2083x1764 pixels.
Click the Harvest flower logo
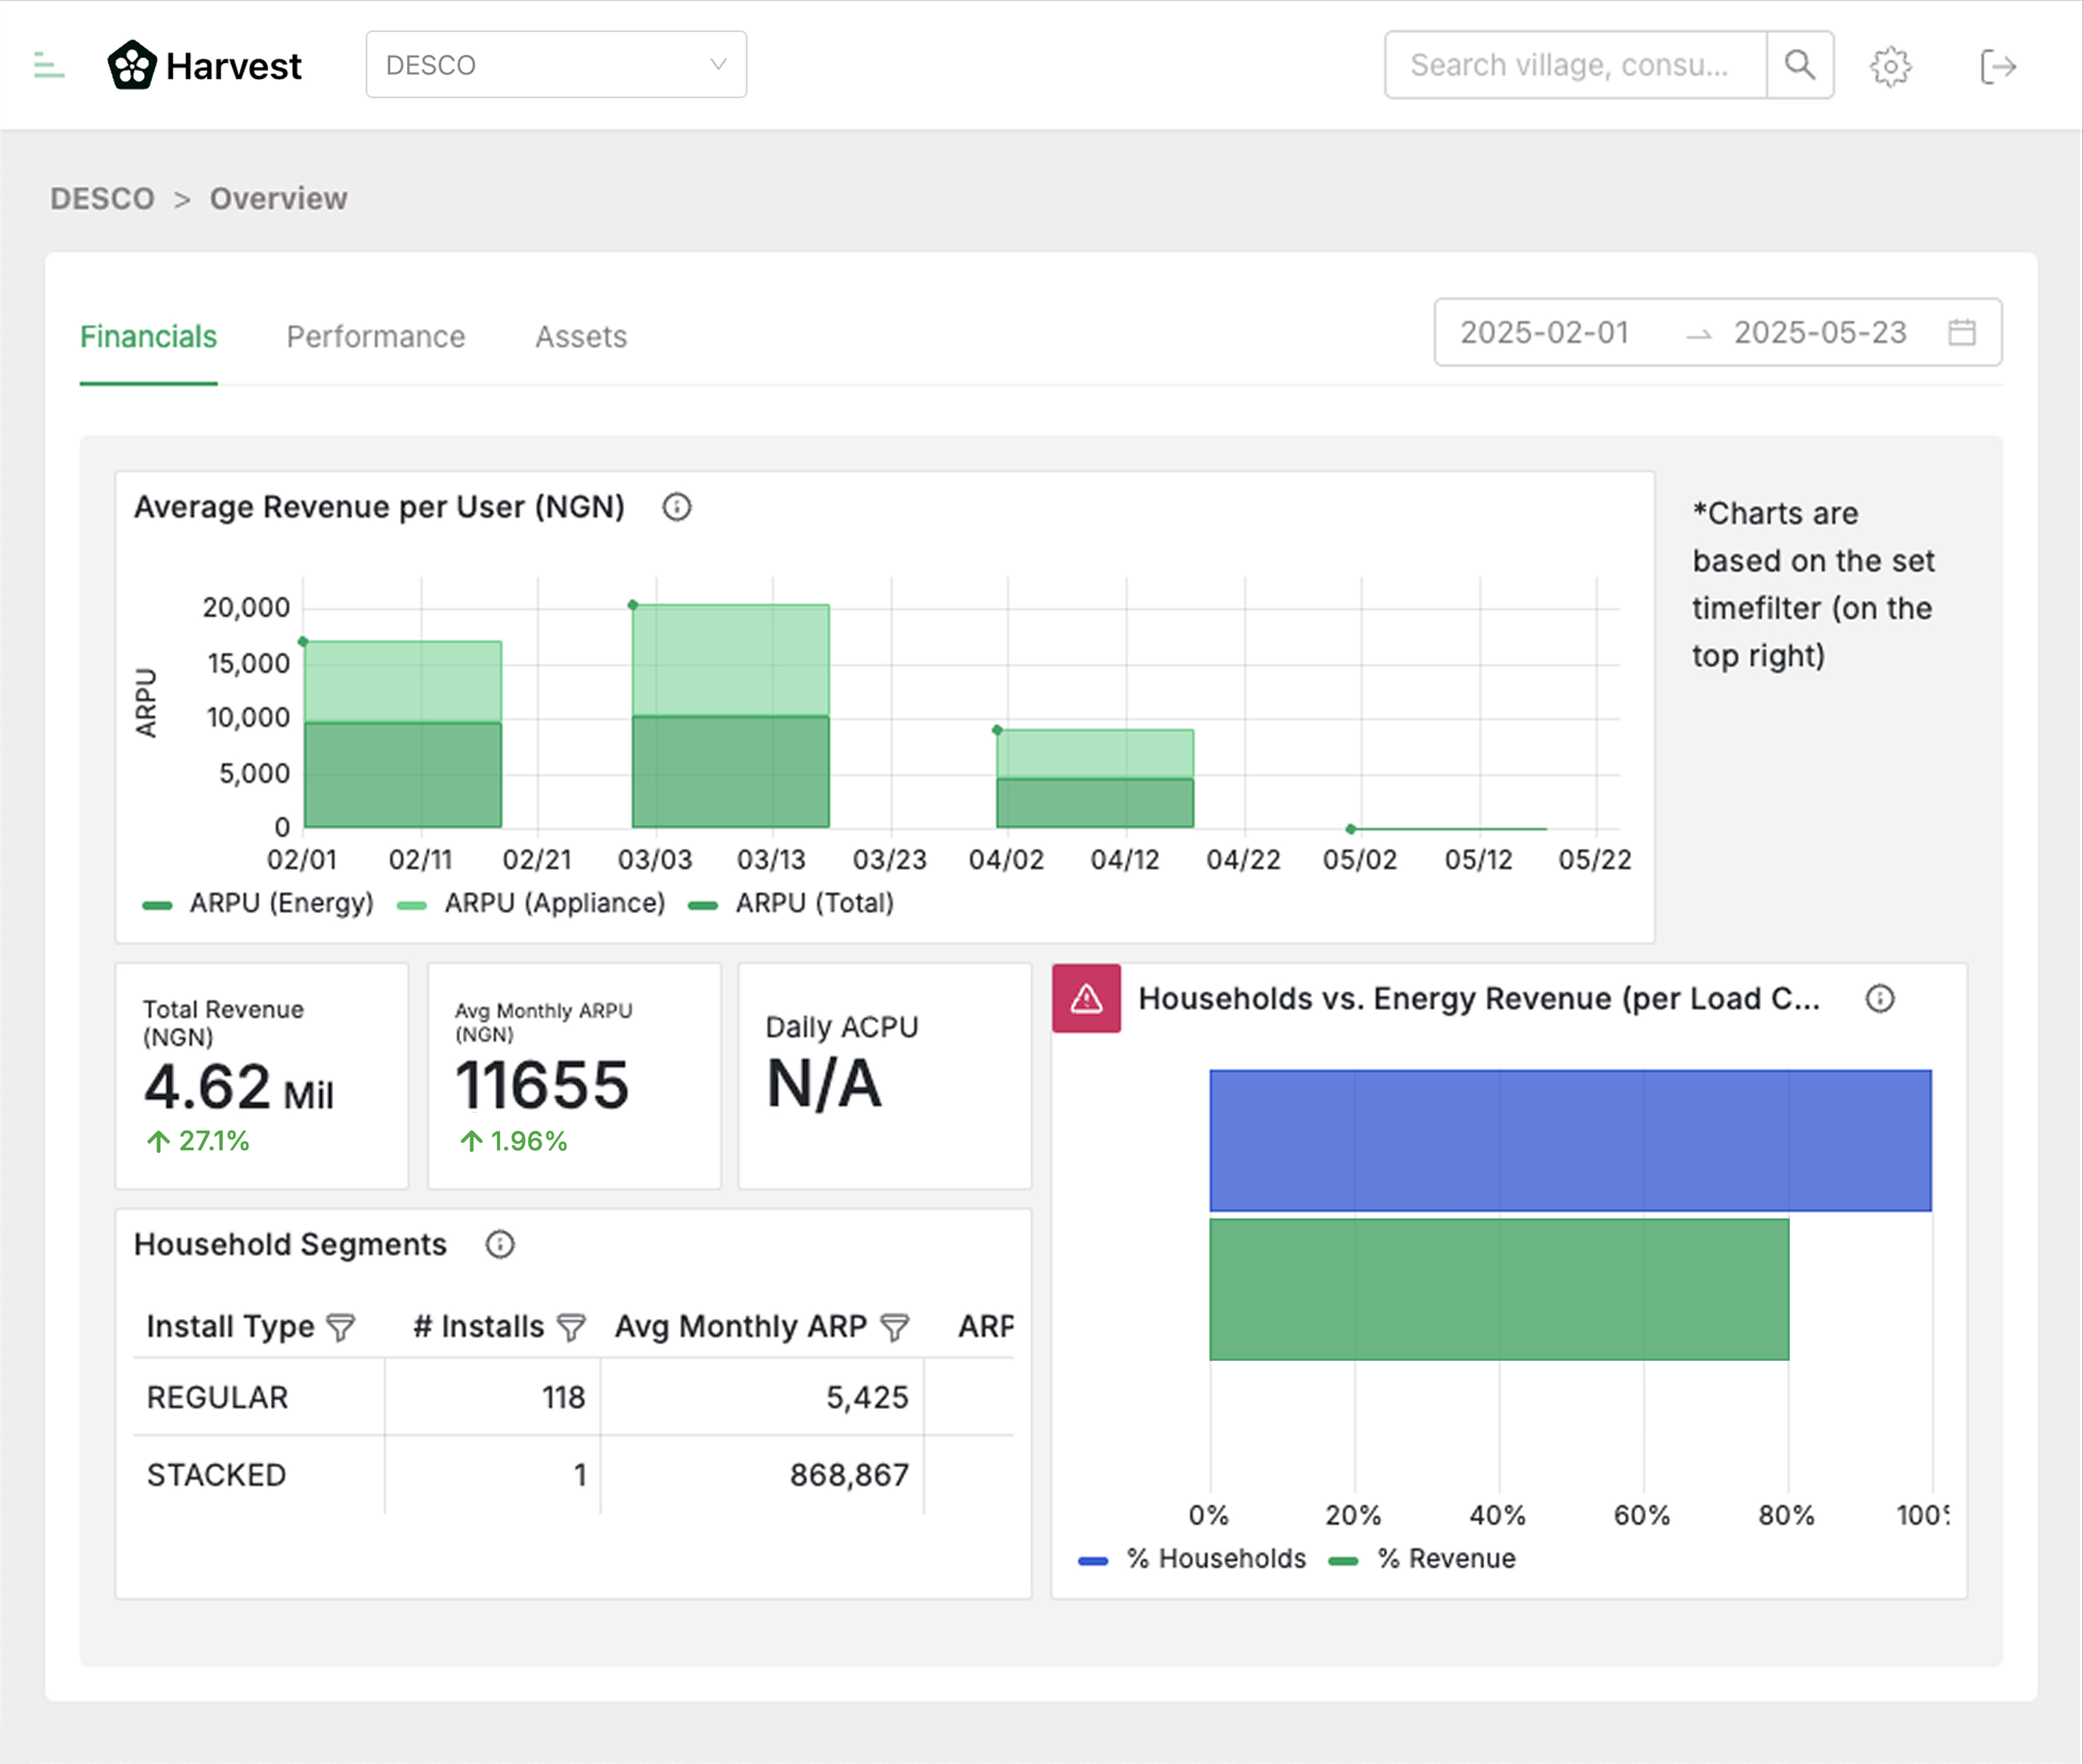132,66
